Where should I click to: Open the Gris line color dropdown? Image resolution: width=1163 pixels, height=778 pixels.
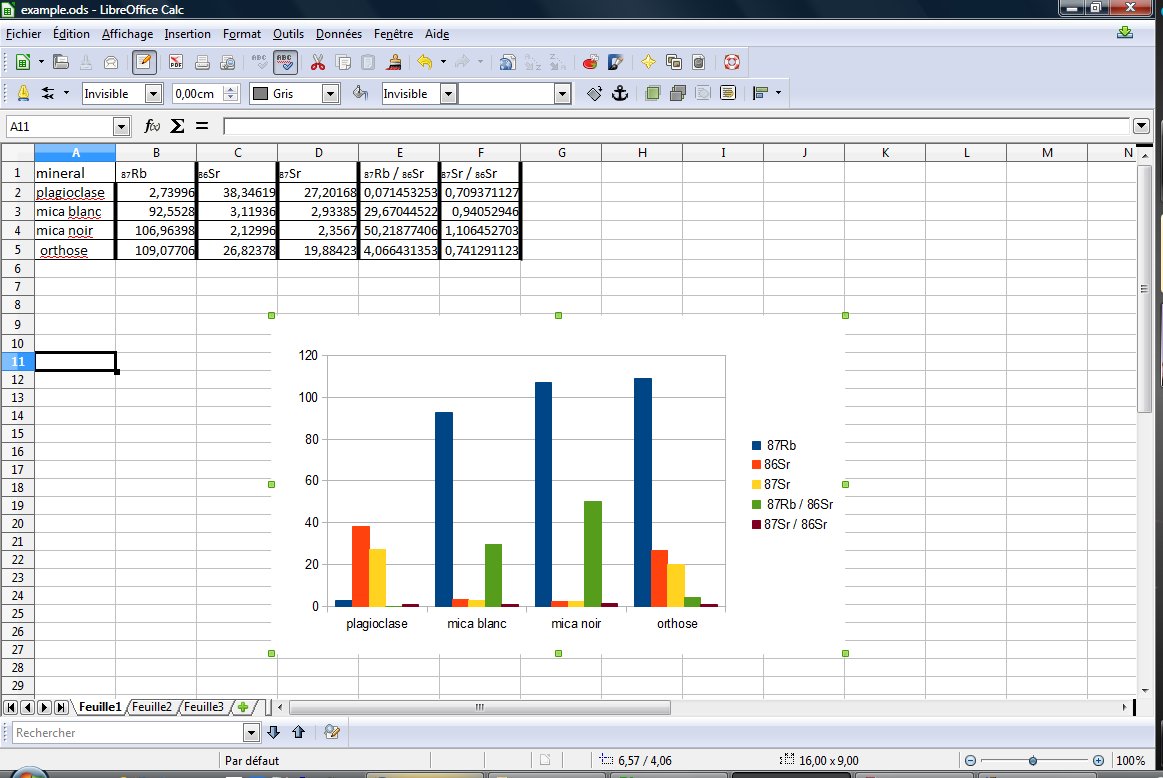click(x=331, y=93)
